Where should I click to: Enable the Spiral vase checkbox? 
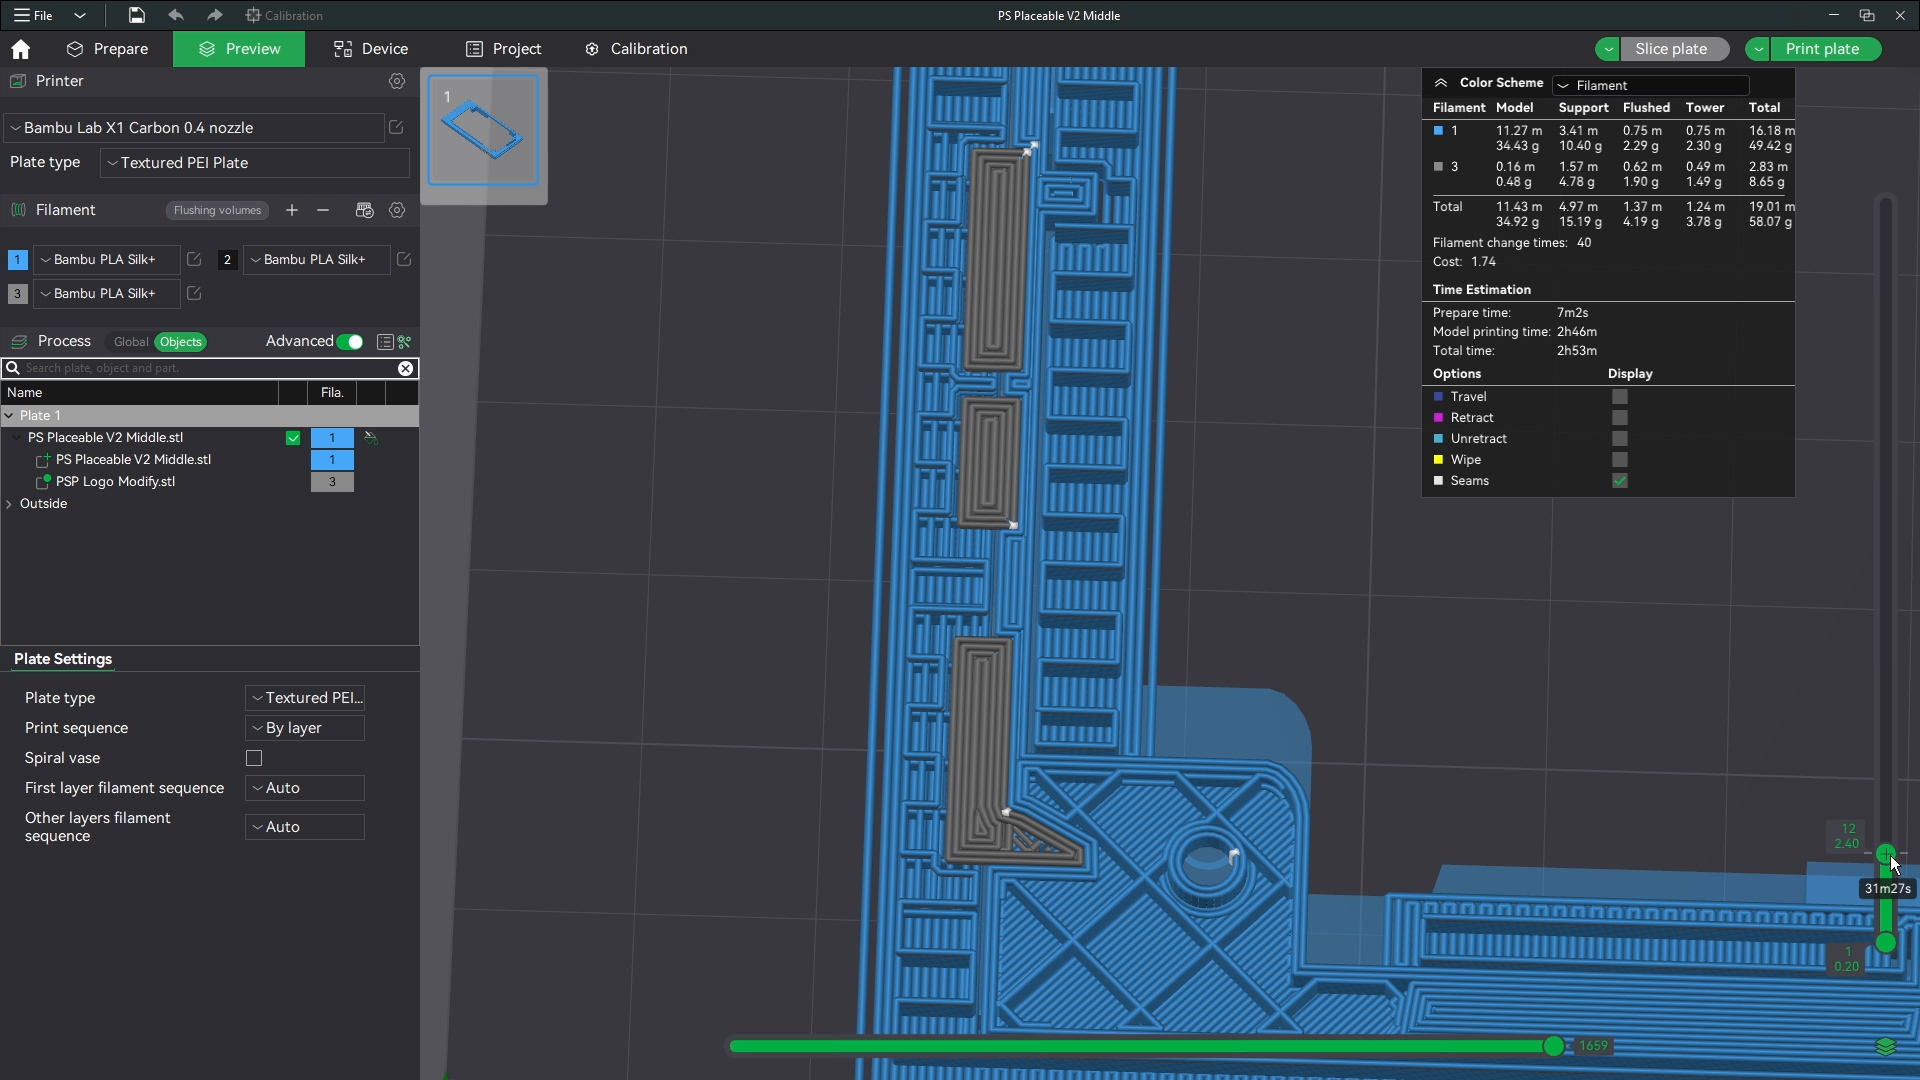tap(254, 758)
